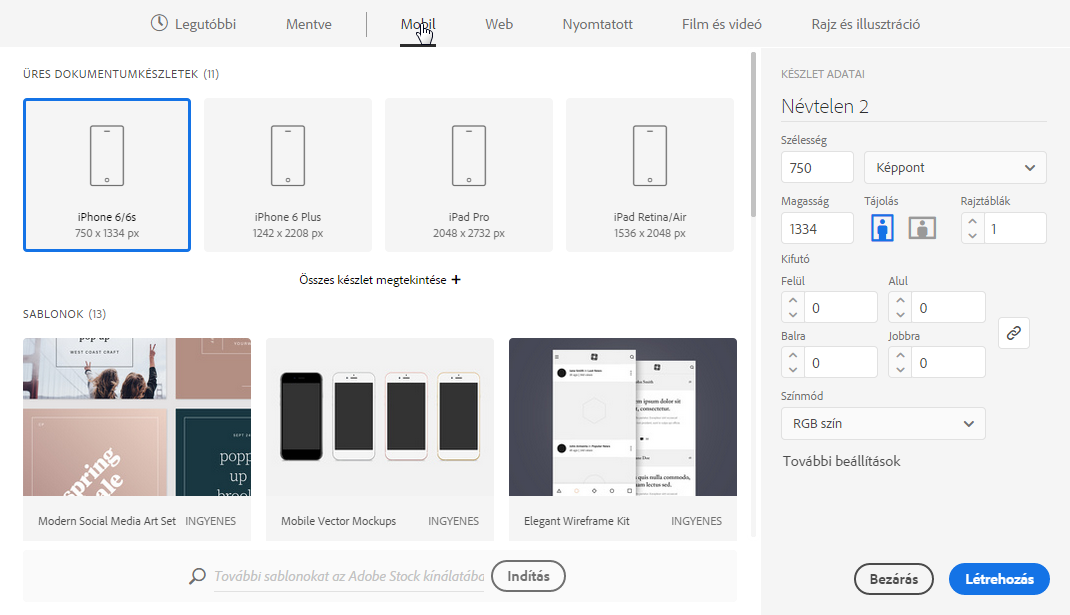Increase Rajztáblák artboard count
1070x615 pixels.
pyautogui.click(x=972, y=222)
